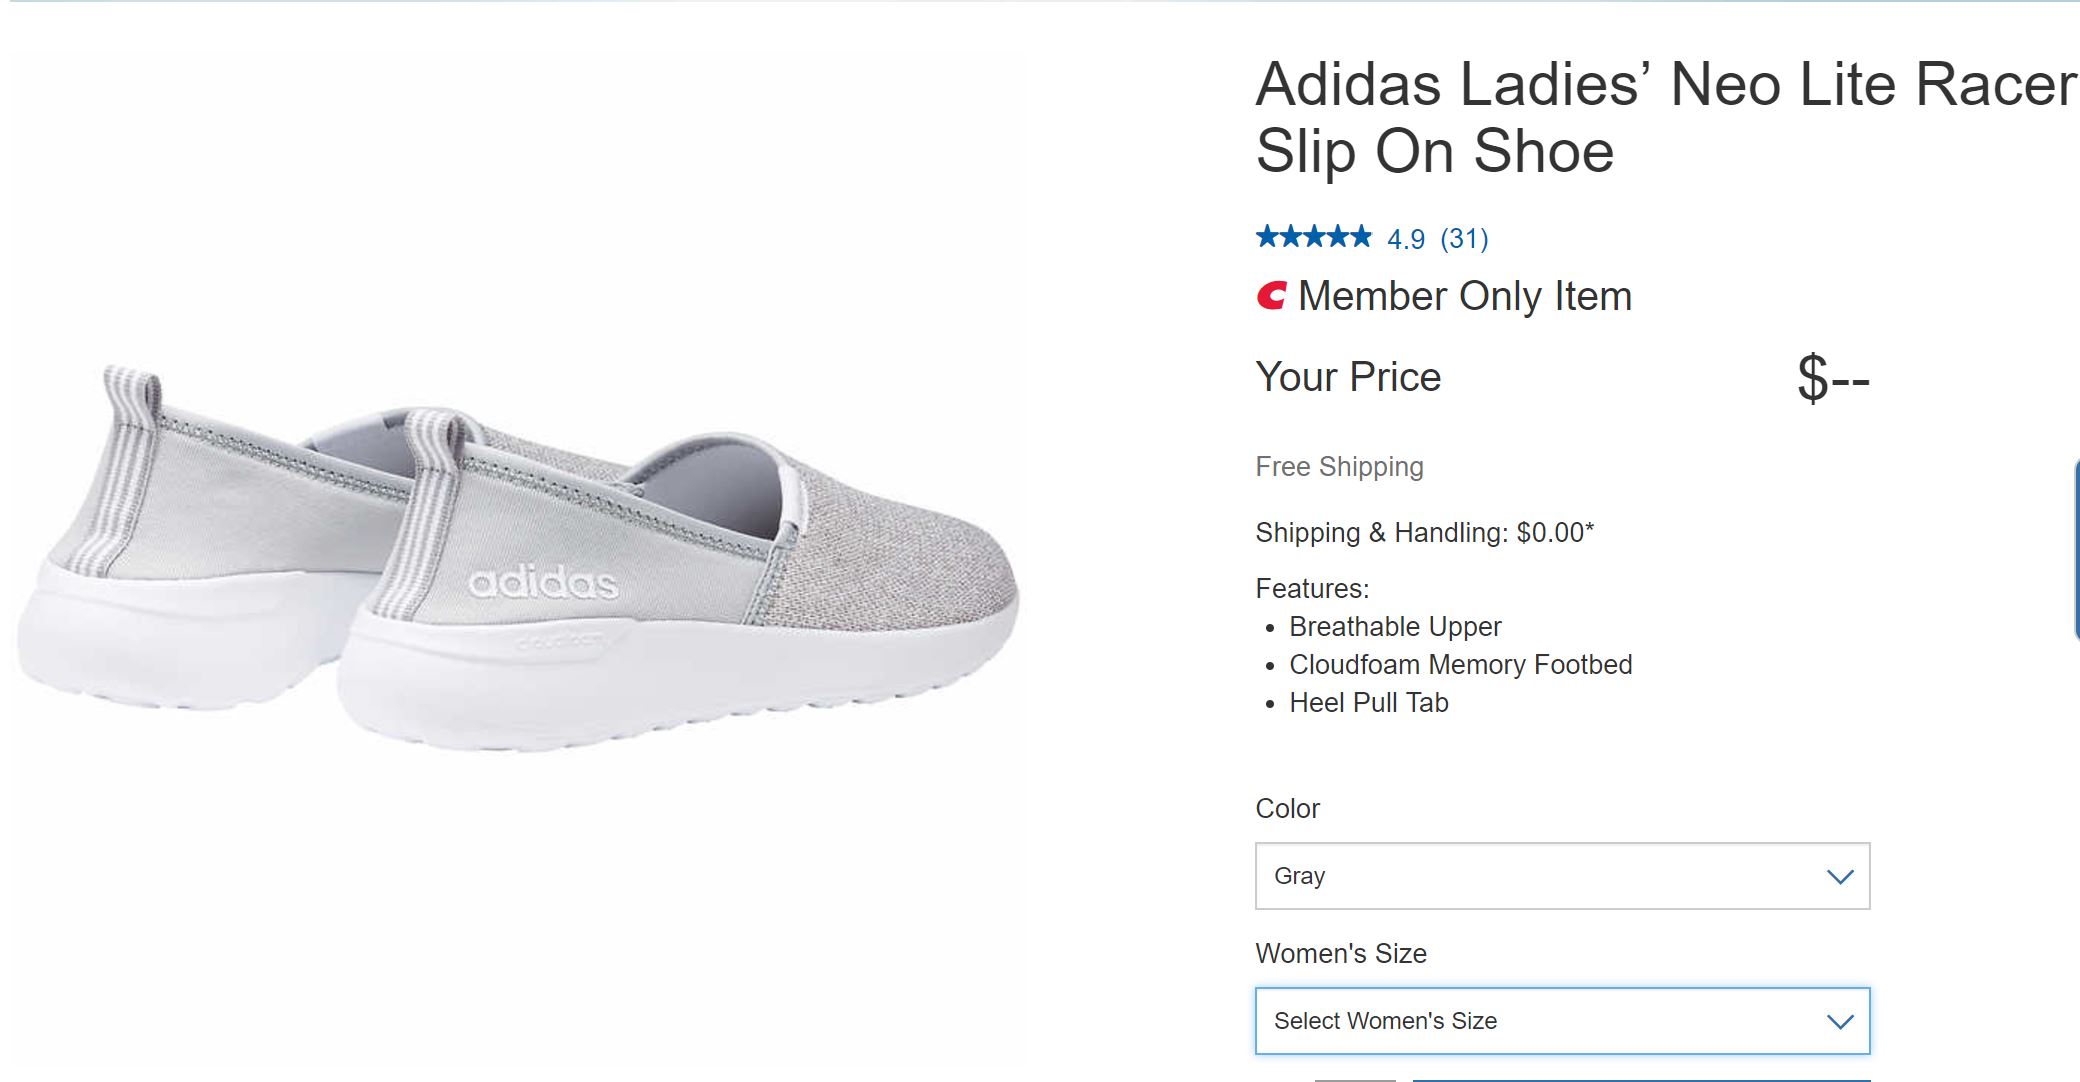Click the Adidas Ladies' Neo Lite Racer title
The width and height of the screenshot is (2080, 1082).
(1665, 117)
